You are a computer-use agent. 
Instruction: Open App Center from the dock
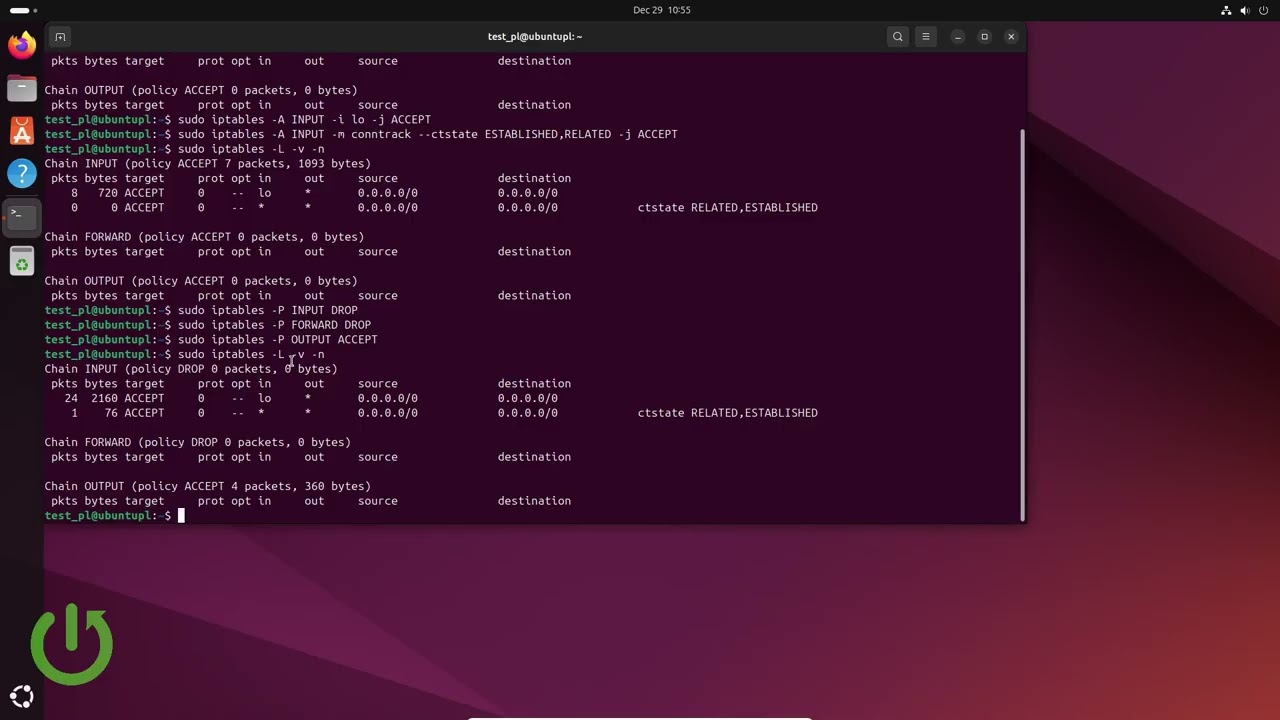tap(22, 131)
